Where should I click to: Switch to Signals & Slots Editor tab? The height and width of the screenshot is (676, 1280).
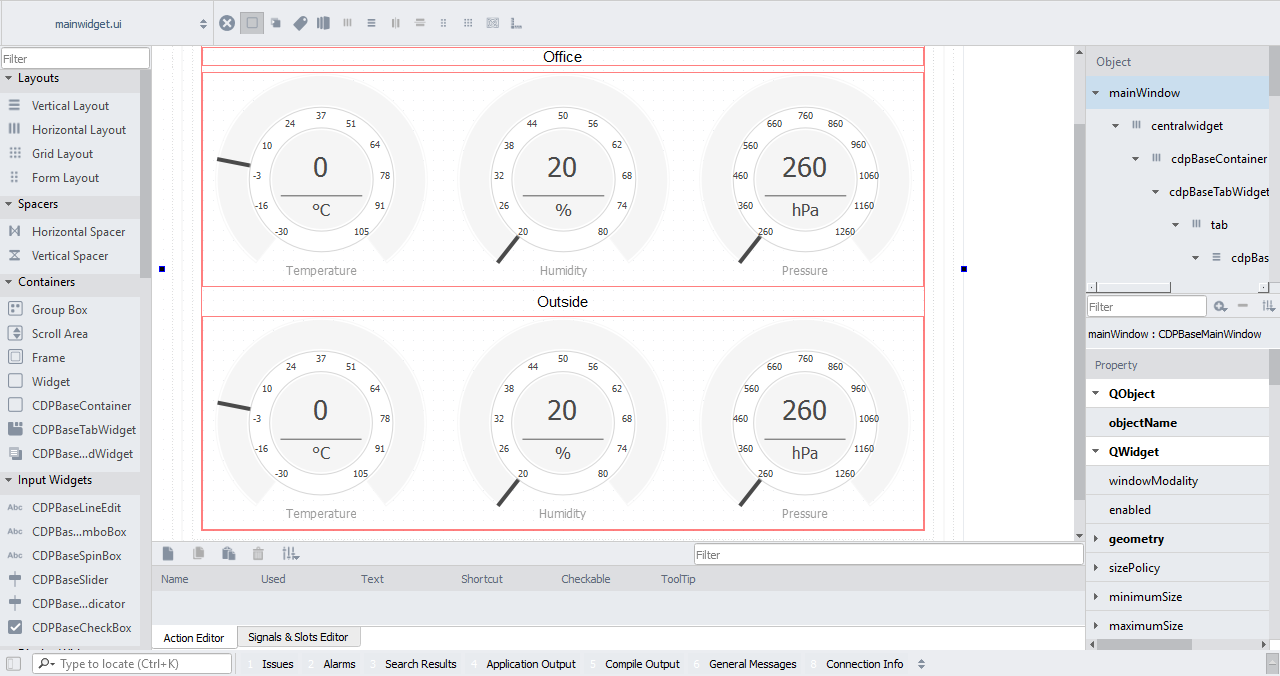[298, 637]
